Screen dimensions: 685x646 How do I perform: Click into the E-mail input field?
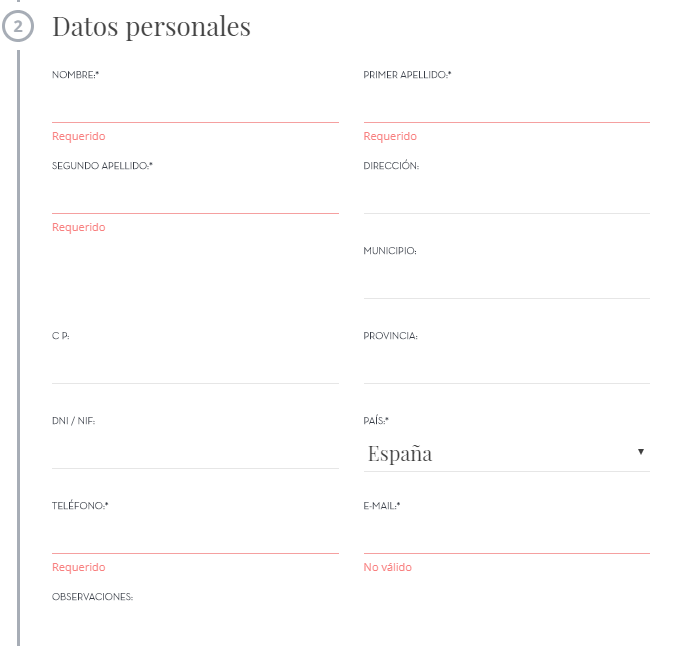[506, 538]
